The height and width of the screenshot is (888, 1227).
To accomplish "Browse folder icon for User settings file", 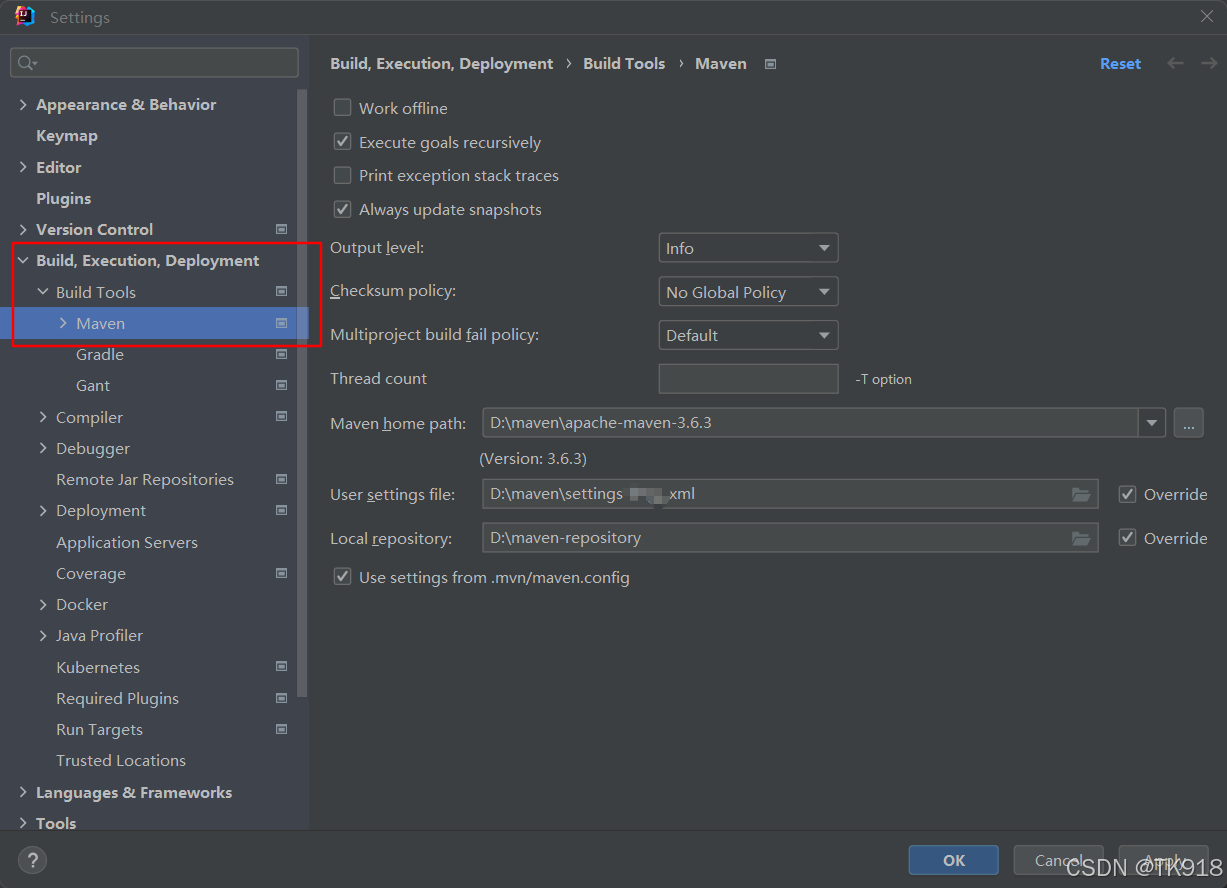I will 1081,494.
